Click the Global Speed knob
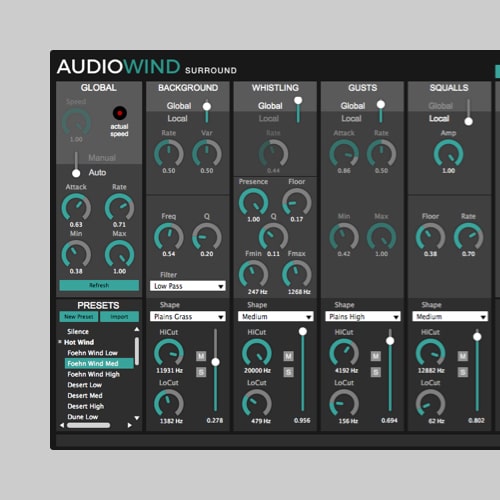500x500 pixels. 76,123
